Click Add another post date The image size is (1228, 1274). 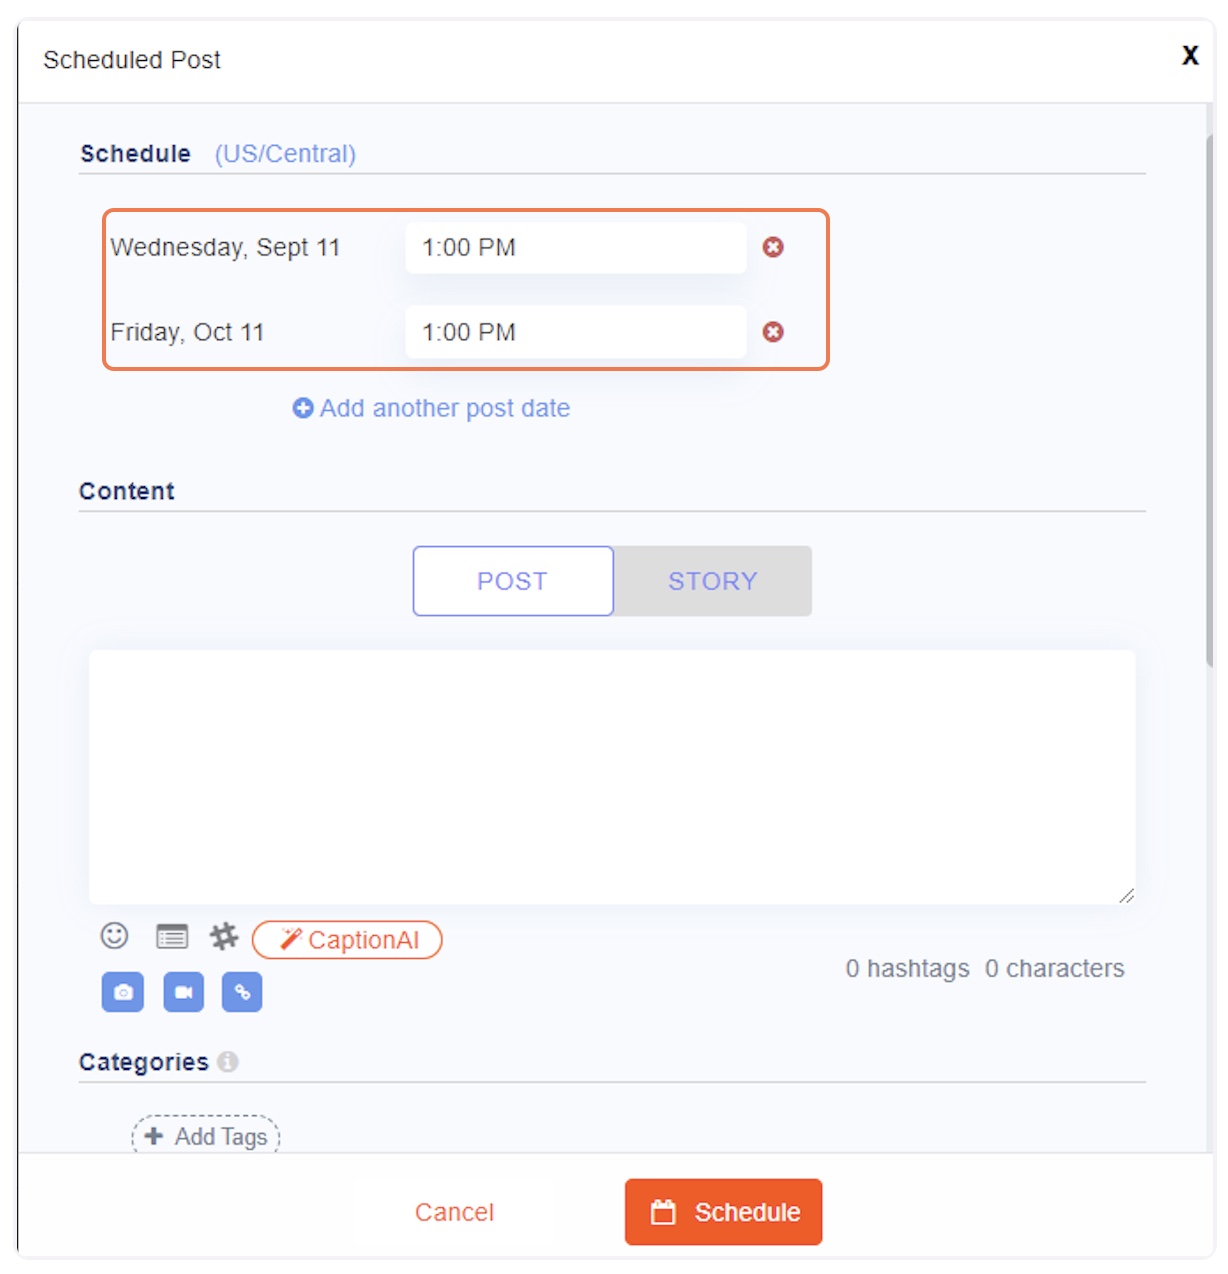[432, 408]
